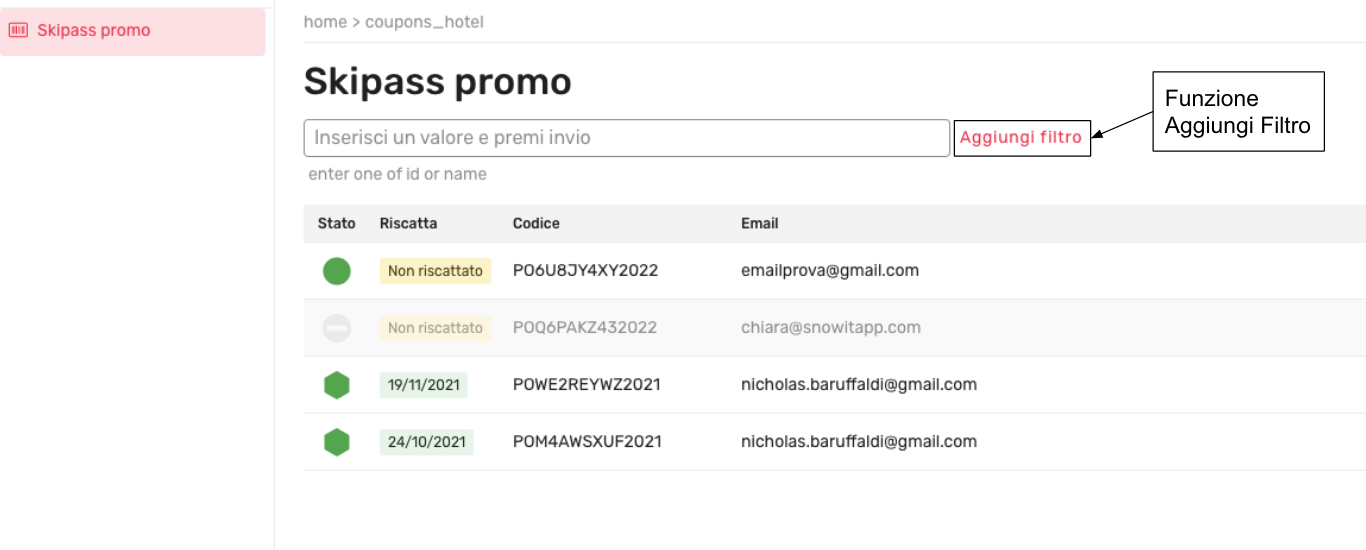Go to home in the breadcrumb
The height and width of the screenshot is (550, 1366).
[x=325, y=22]
